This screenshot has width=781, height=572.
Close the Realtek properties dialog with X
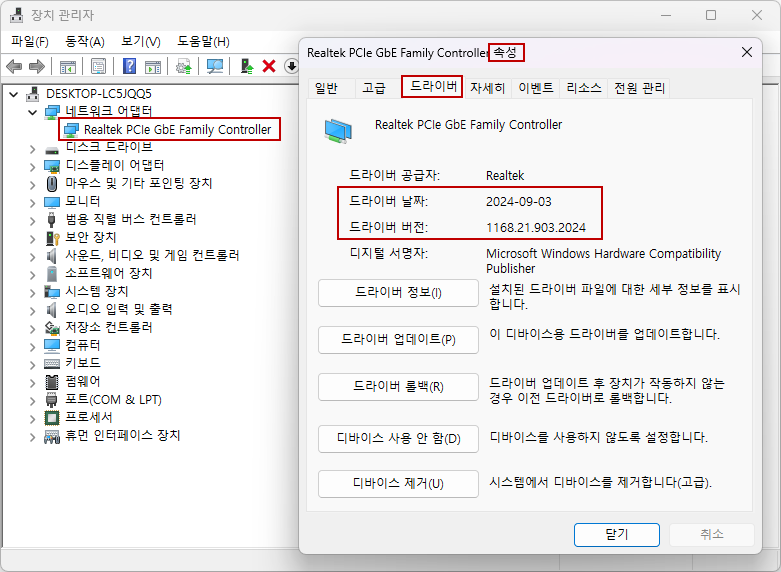coord(747,52)
